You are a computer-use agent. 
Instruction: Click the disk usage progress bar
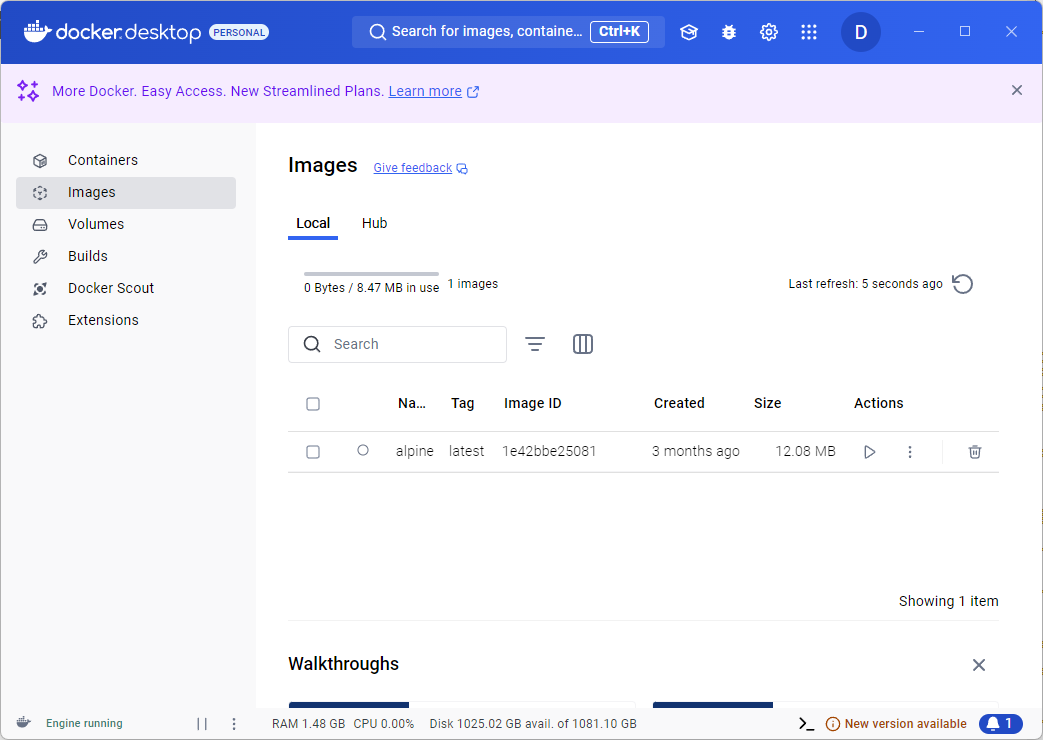click(x=371, y=274)
